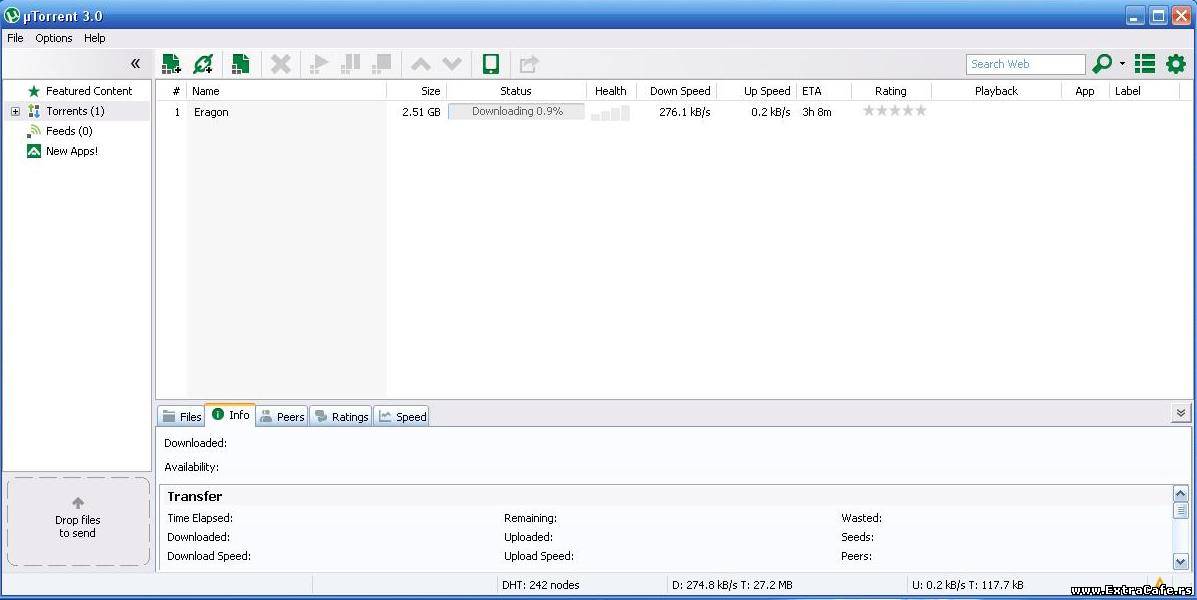1197x600 pixels.
Task: Click the fifth rating star for Eragon
Action: click(x=921, y=111)
